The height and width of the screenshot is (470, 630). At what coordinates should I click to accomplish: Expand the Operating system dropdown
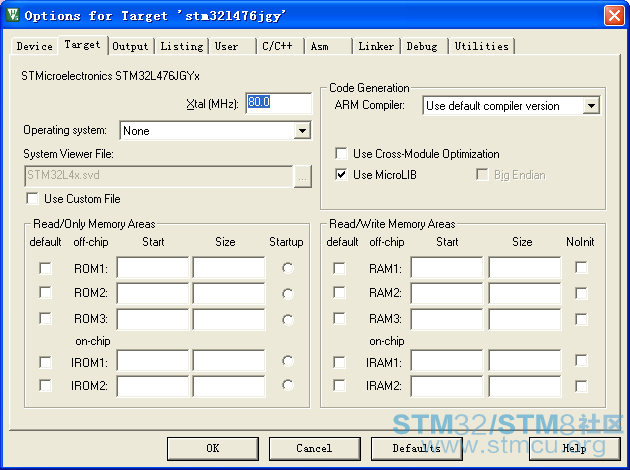click(302, 131)
